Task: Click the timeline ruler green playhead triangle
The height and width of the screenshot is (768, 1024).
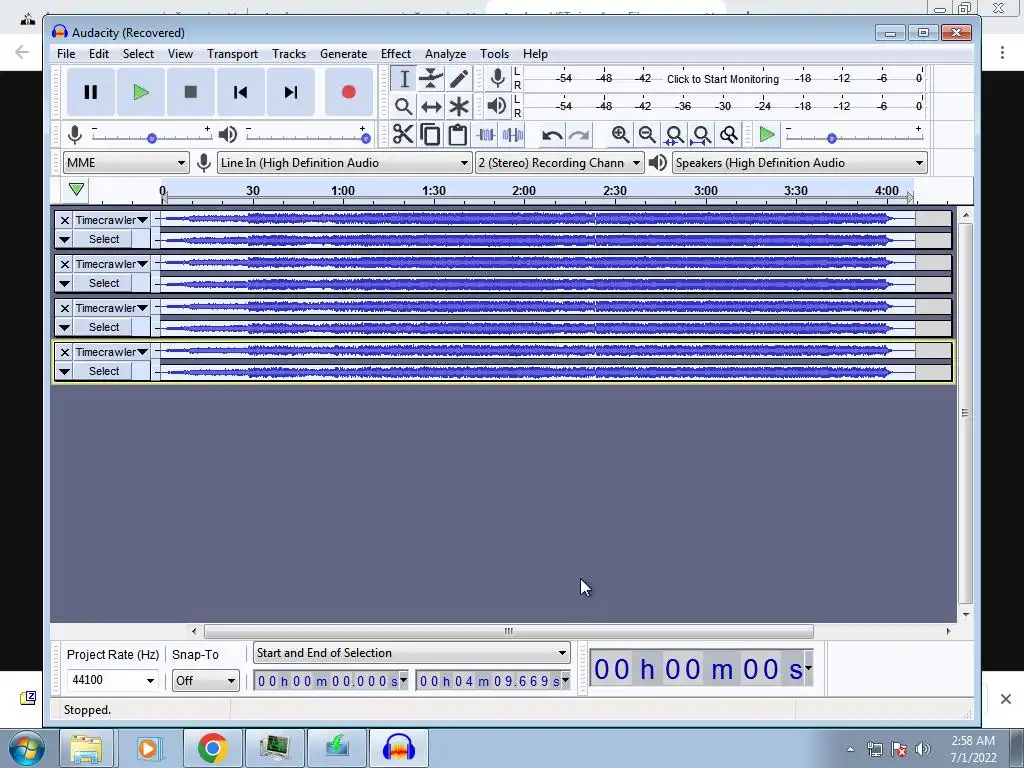Action: pos(76,189)
